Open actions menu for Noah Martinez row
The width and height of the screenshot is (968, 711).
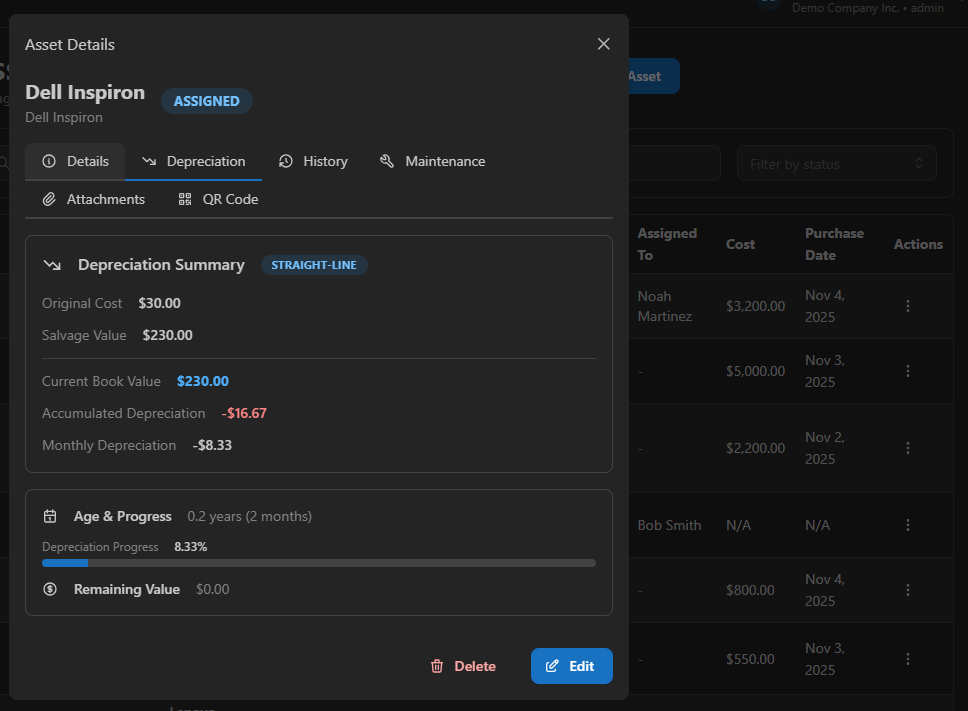908,306
